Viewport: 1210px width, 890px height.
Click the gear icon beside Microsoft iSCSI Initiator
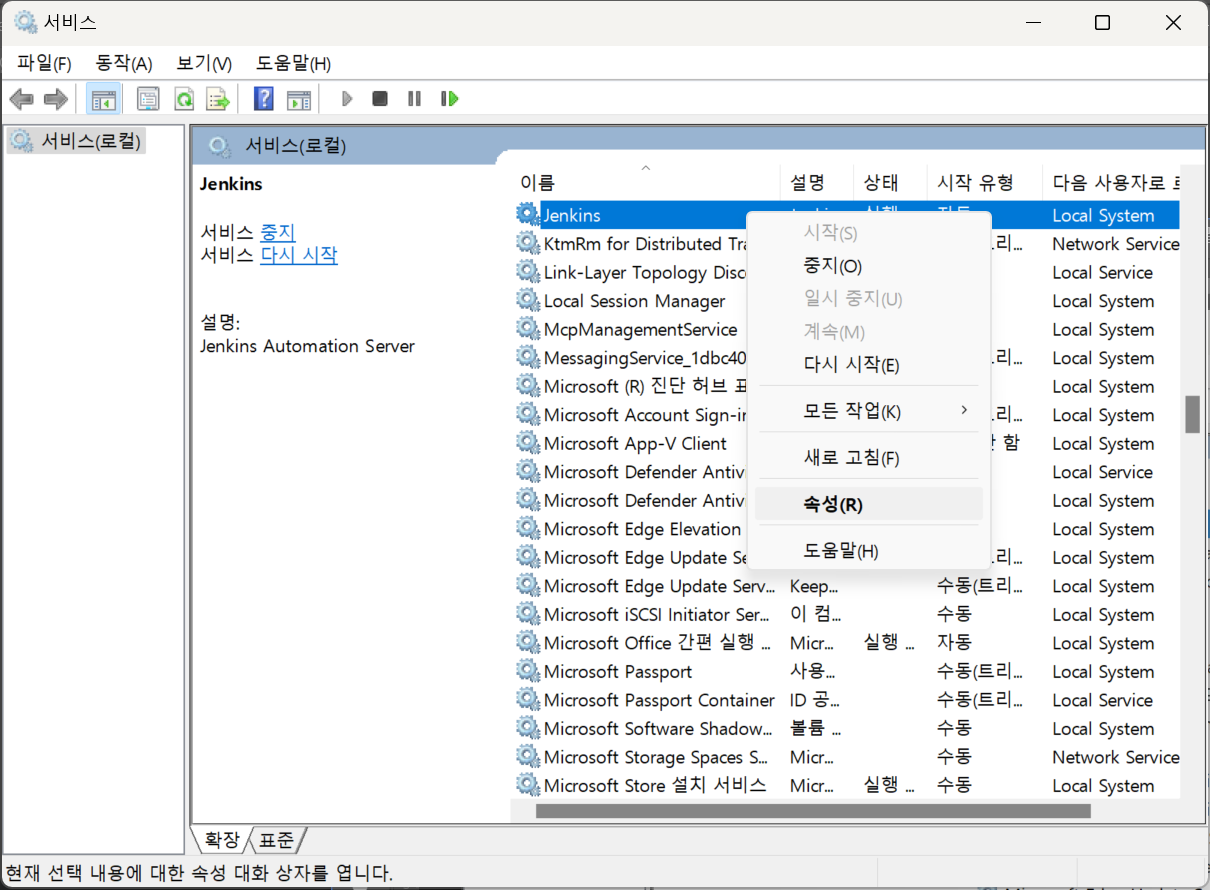coord(528,614)
